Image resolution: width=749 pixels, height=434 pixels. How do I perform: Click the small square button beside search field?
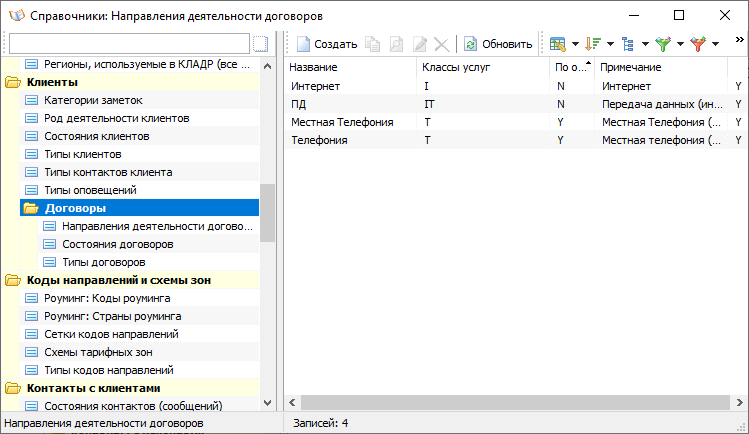click(x=260, y=44)
